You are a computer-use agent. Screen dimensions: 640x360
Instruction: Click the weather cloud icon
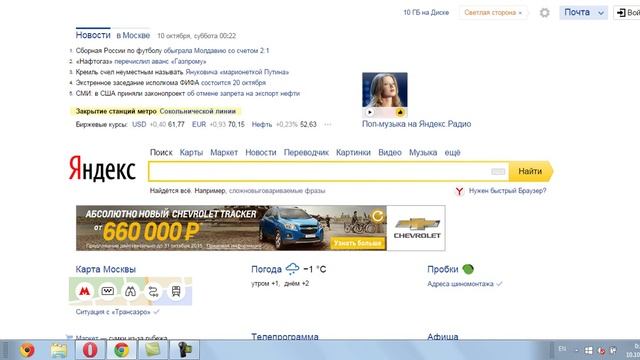point(292,269)
